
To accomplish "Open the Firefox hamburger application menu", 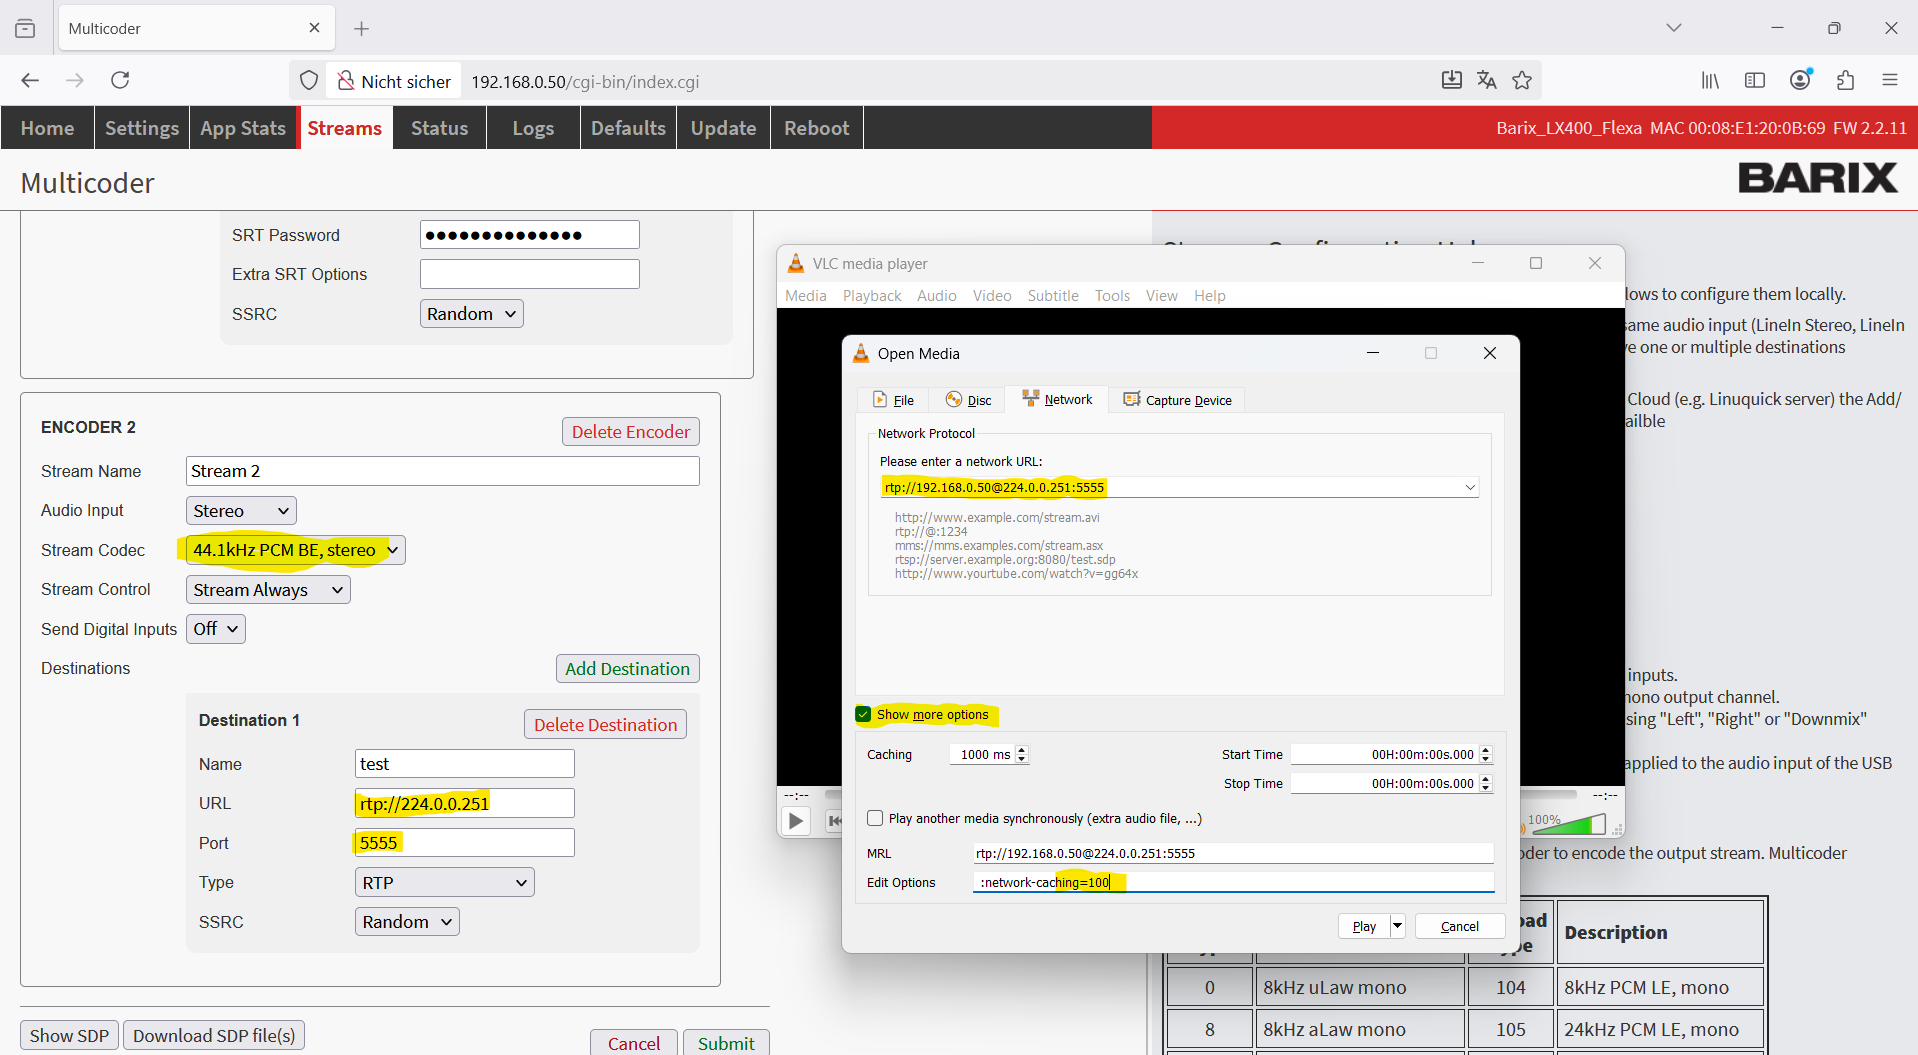I will point(1889,80).
